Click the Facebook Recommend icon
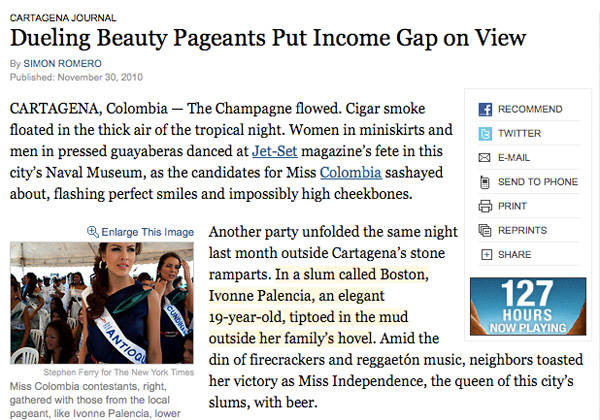This screenshot has height=420, width=600. point(485,109)
